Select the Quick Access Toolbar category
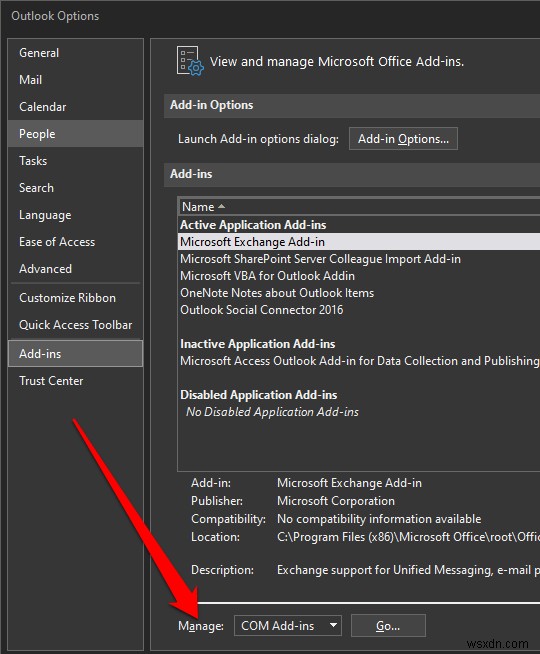The height and width of the screenshot is (654, 540). click(75, 325)
